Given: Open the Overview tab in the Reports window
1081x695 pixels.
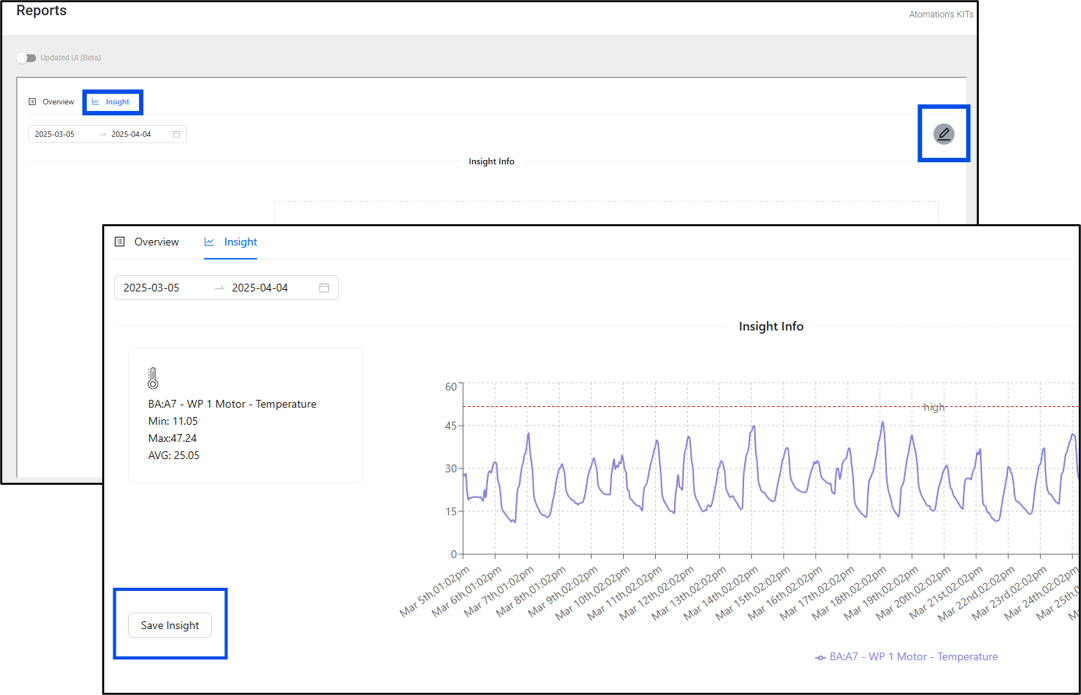Looking at the screenshot, I should tap(51, 102).
